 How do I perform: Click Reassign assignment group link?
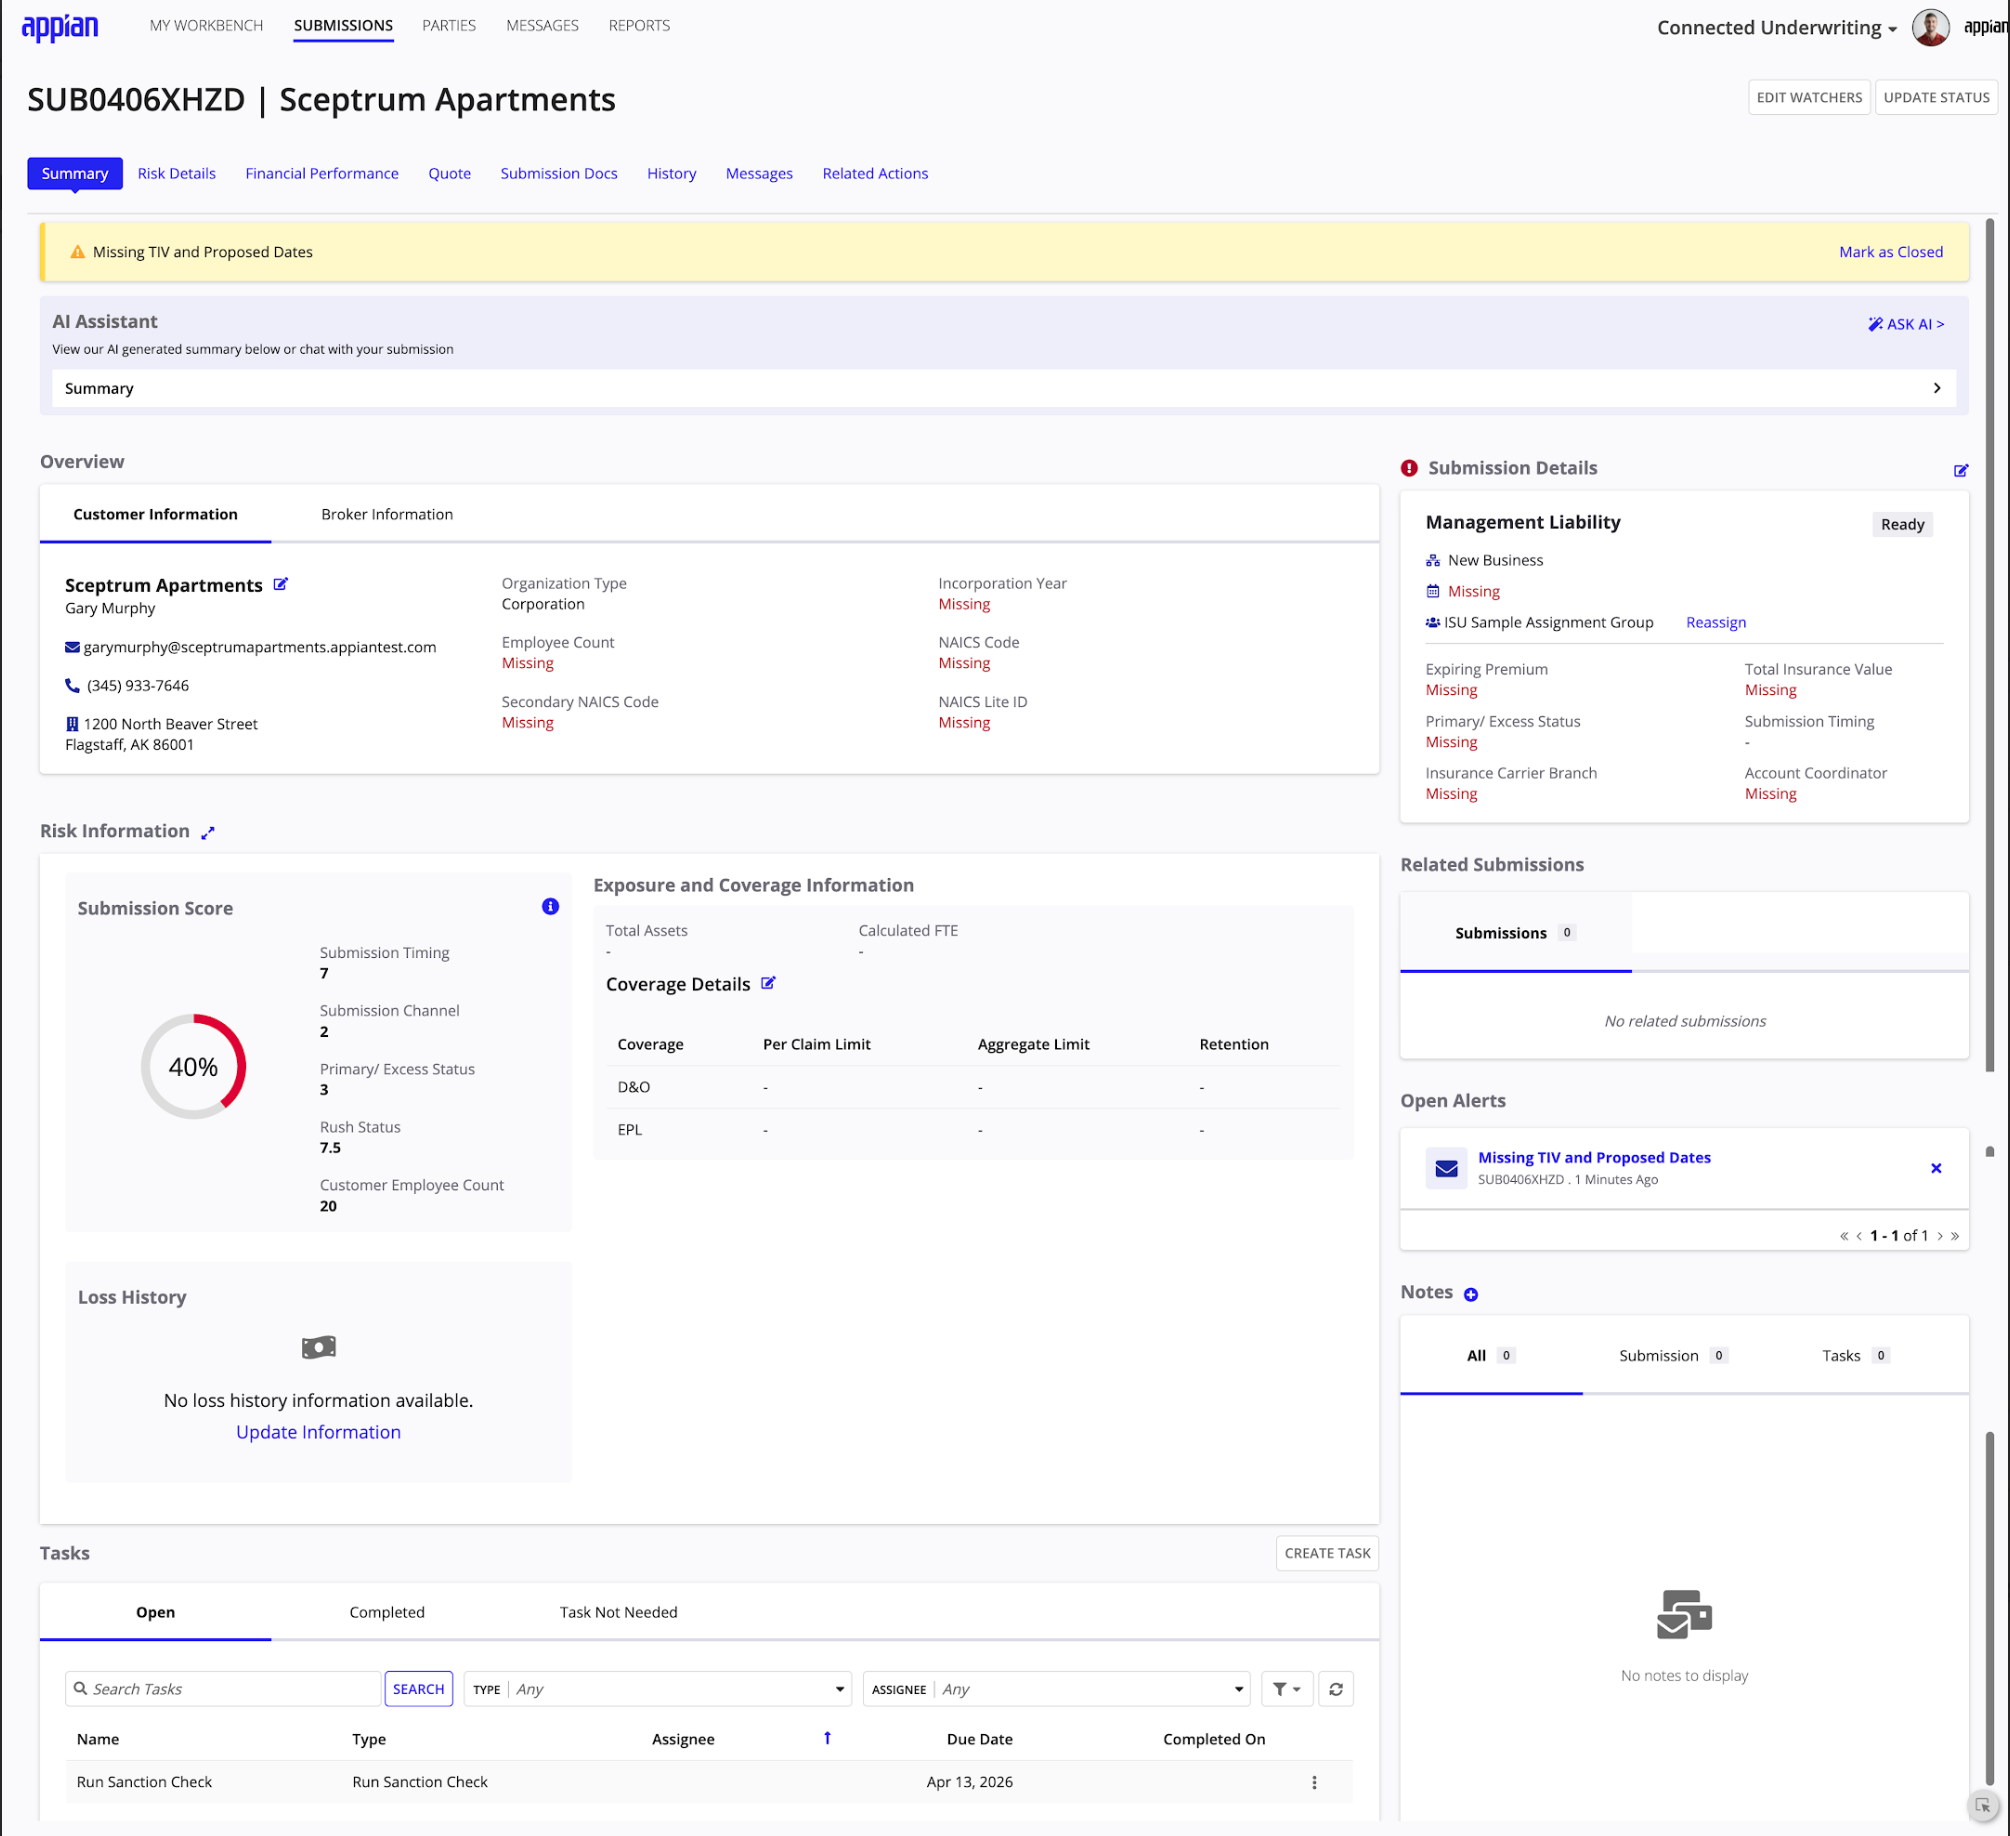pyautogui.click(x=1715, y=622)
